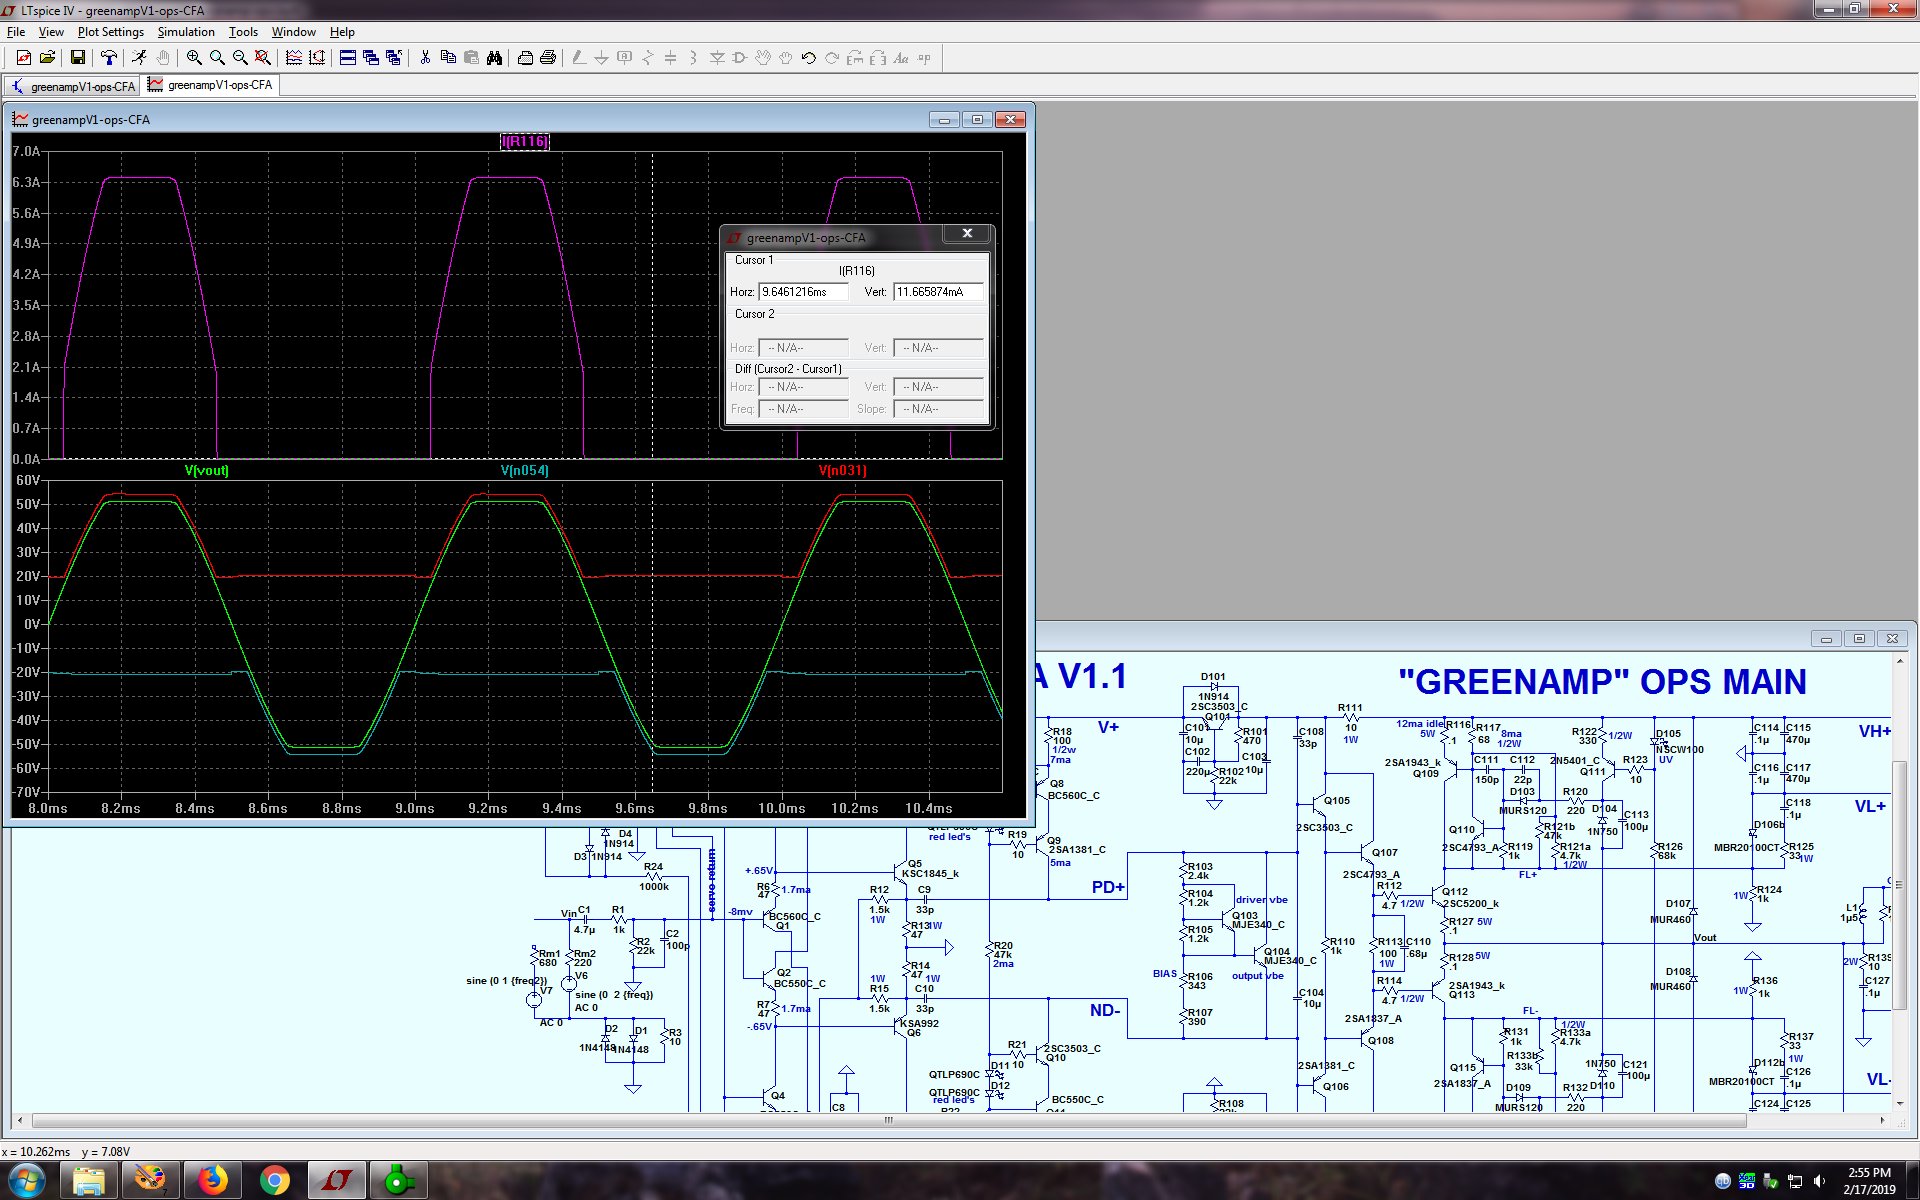Select the Ground symbol icon
The image size is (1920, 1200).
[602, 58]
